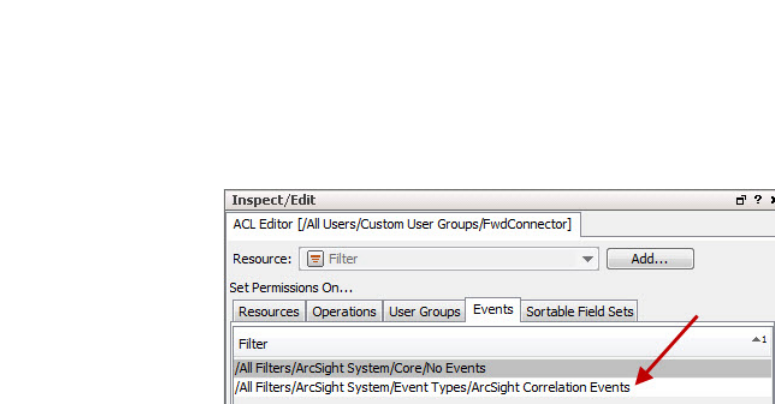This screenshot has width=775, height=404.
Task: Switch to the Resources tab
Action: 269,312
